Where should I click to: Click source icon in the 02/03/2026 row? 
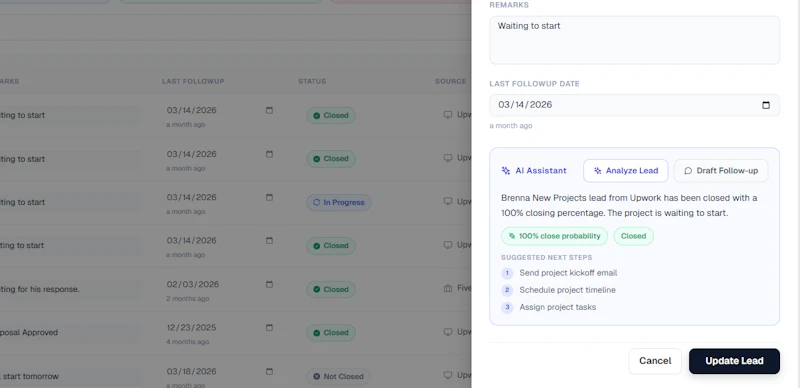(x=448, y=288)
